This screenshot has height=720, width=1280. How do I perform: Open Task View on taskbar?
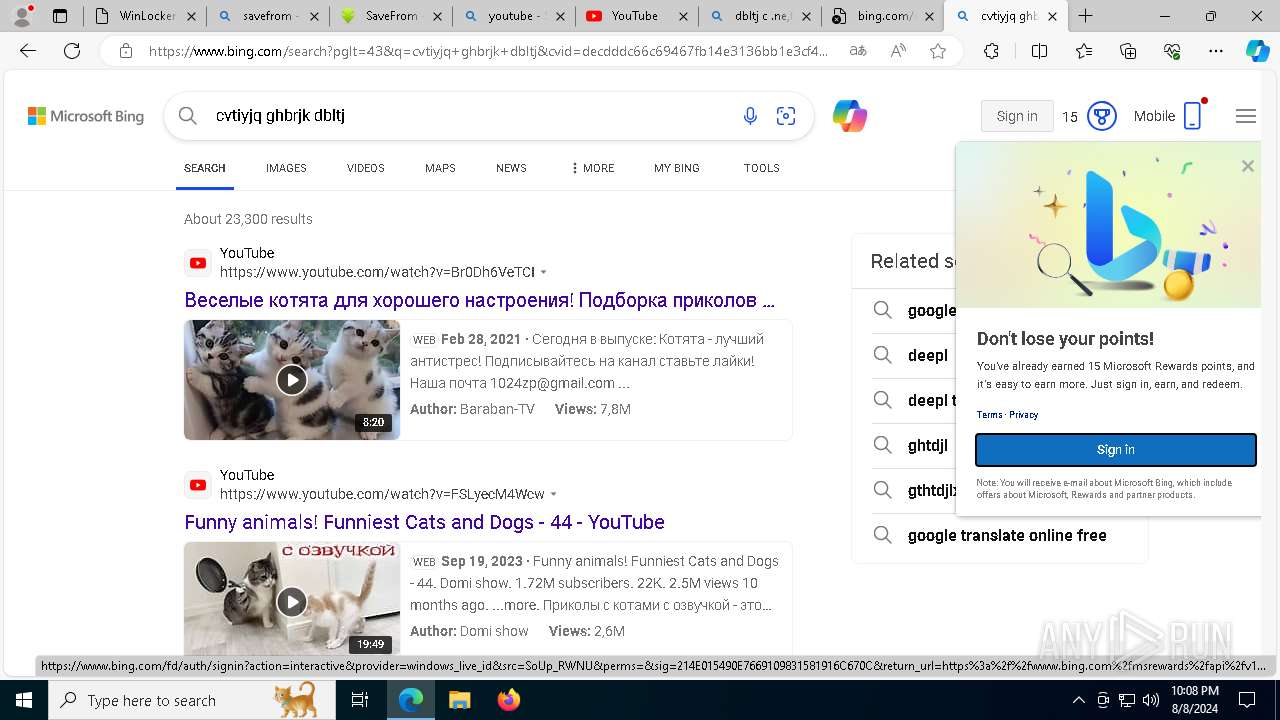(360, 700)
